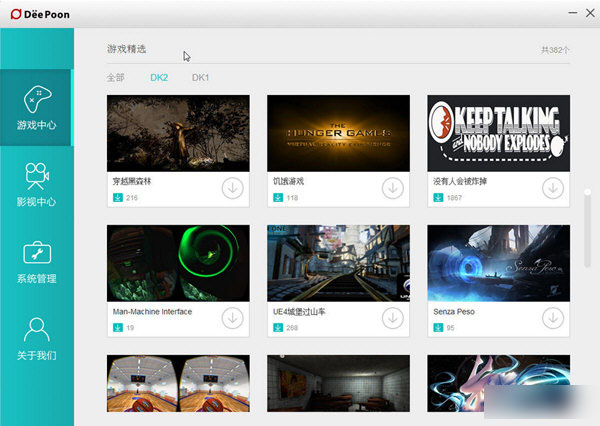The width and height of the screenshot is (600, 426).
Task: Click the Senza Peso title text
Action: (x=454, y=312)
